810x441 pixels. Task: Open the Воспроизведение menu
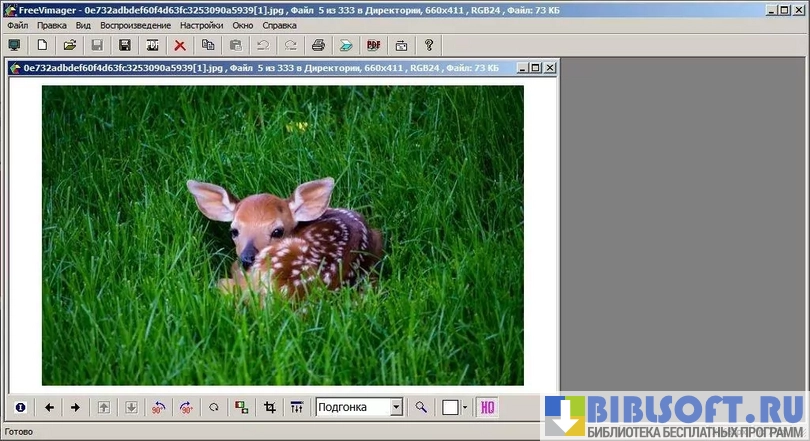135,25
